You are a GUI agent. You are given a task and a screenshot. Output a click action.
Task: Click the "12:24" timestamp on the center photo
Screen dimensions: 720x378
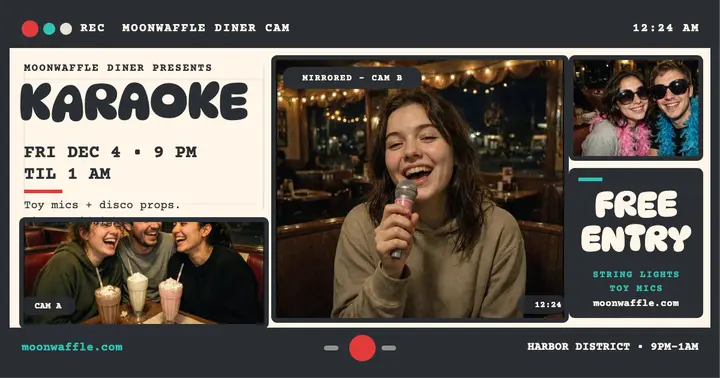[547, 305]
